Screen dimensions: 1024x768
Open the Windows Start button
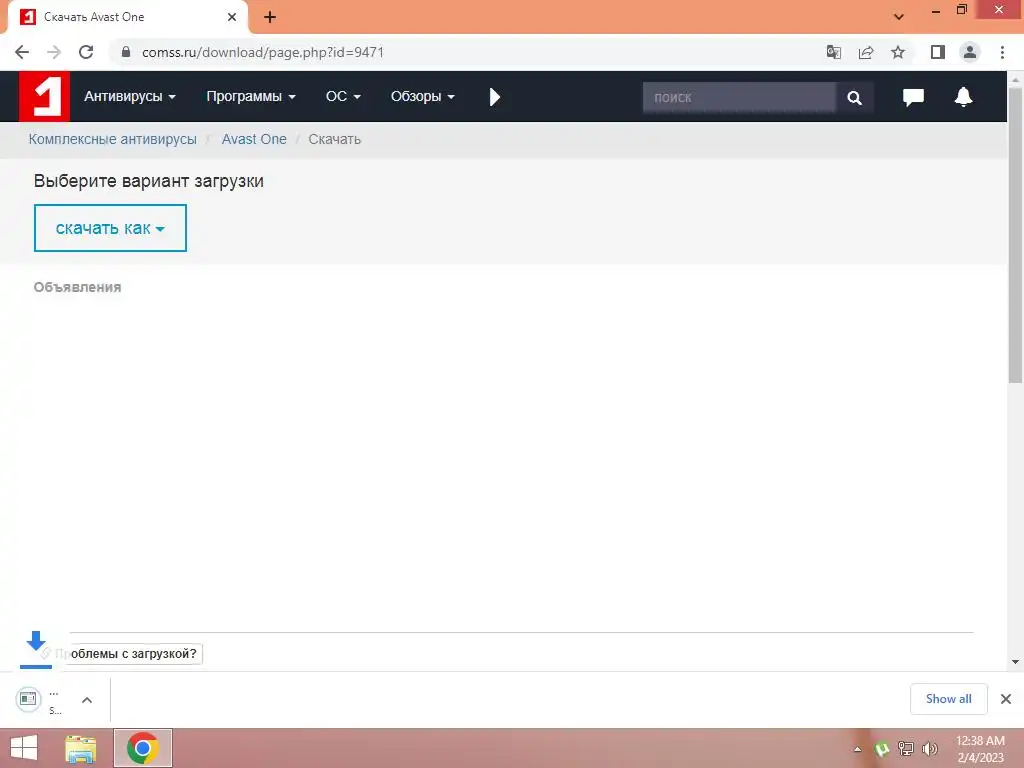click(24, 748)
